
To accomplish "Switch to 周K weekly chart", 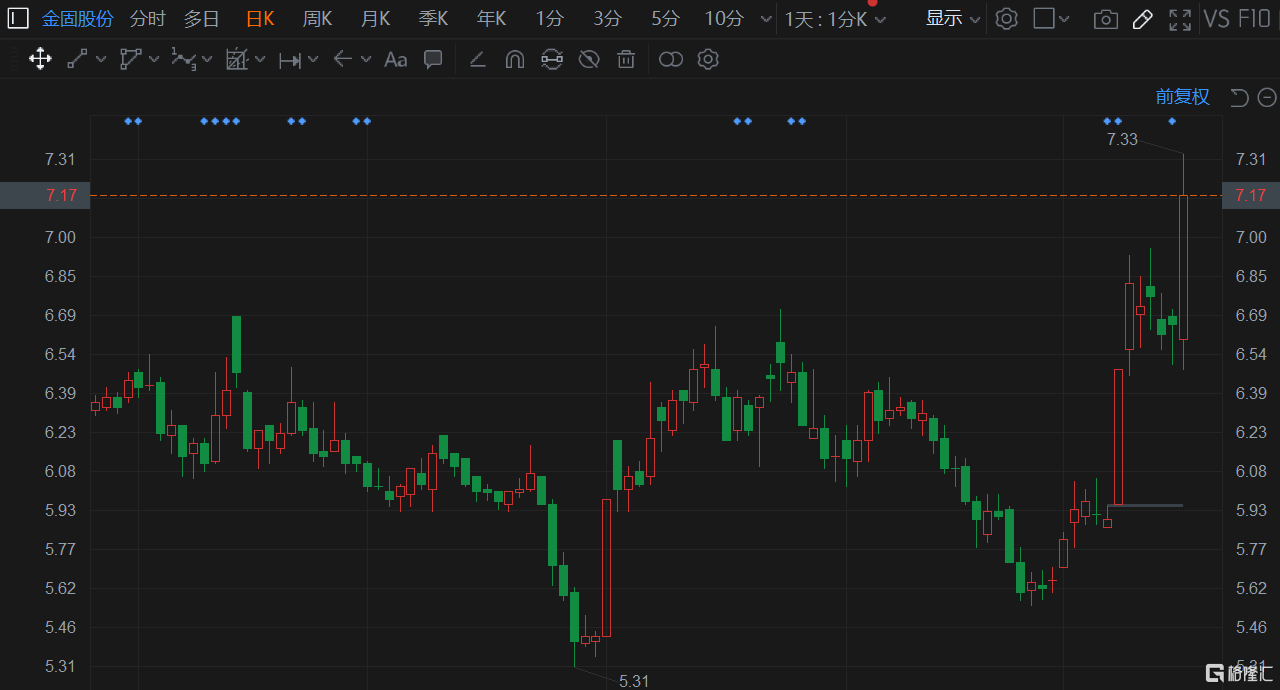I will 318,18.
